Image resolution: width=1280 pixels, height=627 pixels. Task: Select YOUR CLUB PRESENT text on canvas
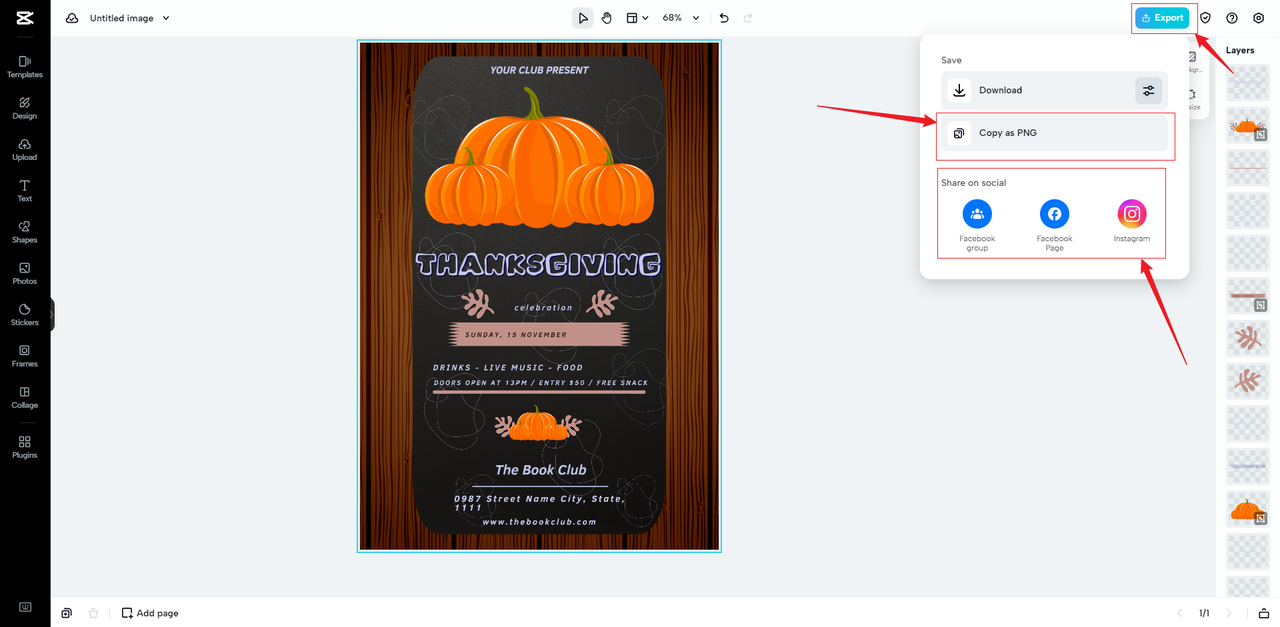click(x=539, y=70)
